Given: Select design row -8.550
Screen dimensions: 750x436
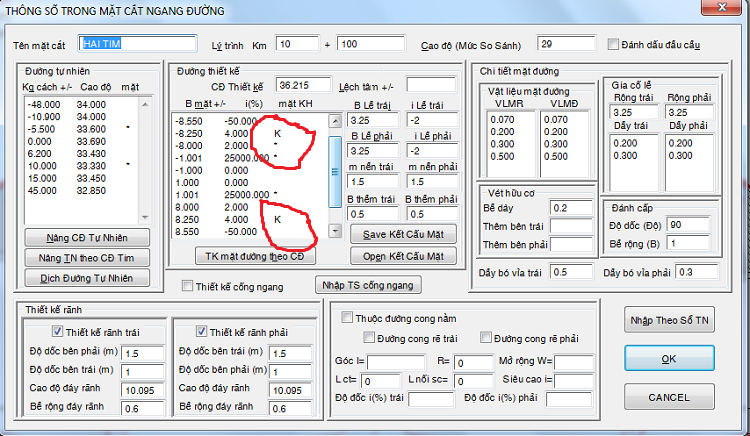Looking at the screenshot, I should [x=250, y=121].
